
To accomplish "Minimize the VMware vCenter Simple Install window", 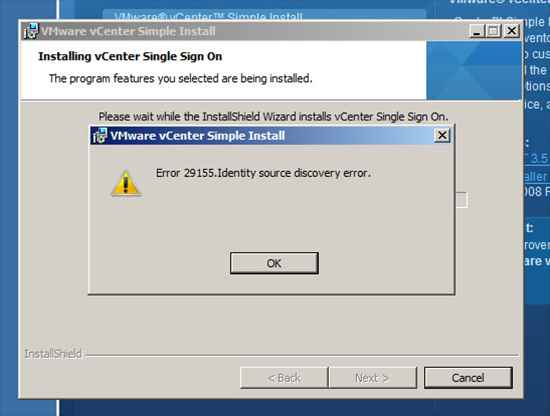I will click(x=477, y=31).
